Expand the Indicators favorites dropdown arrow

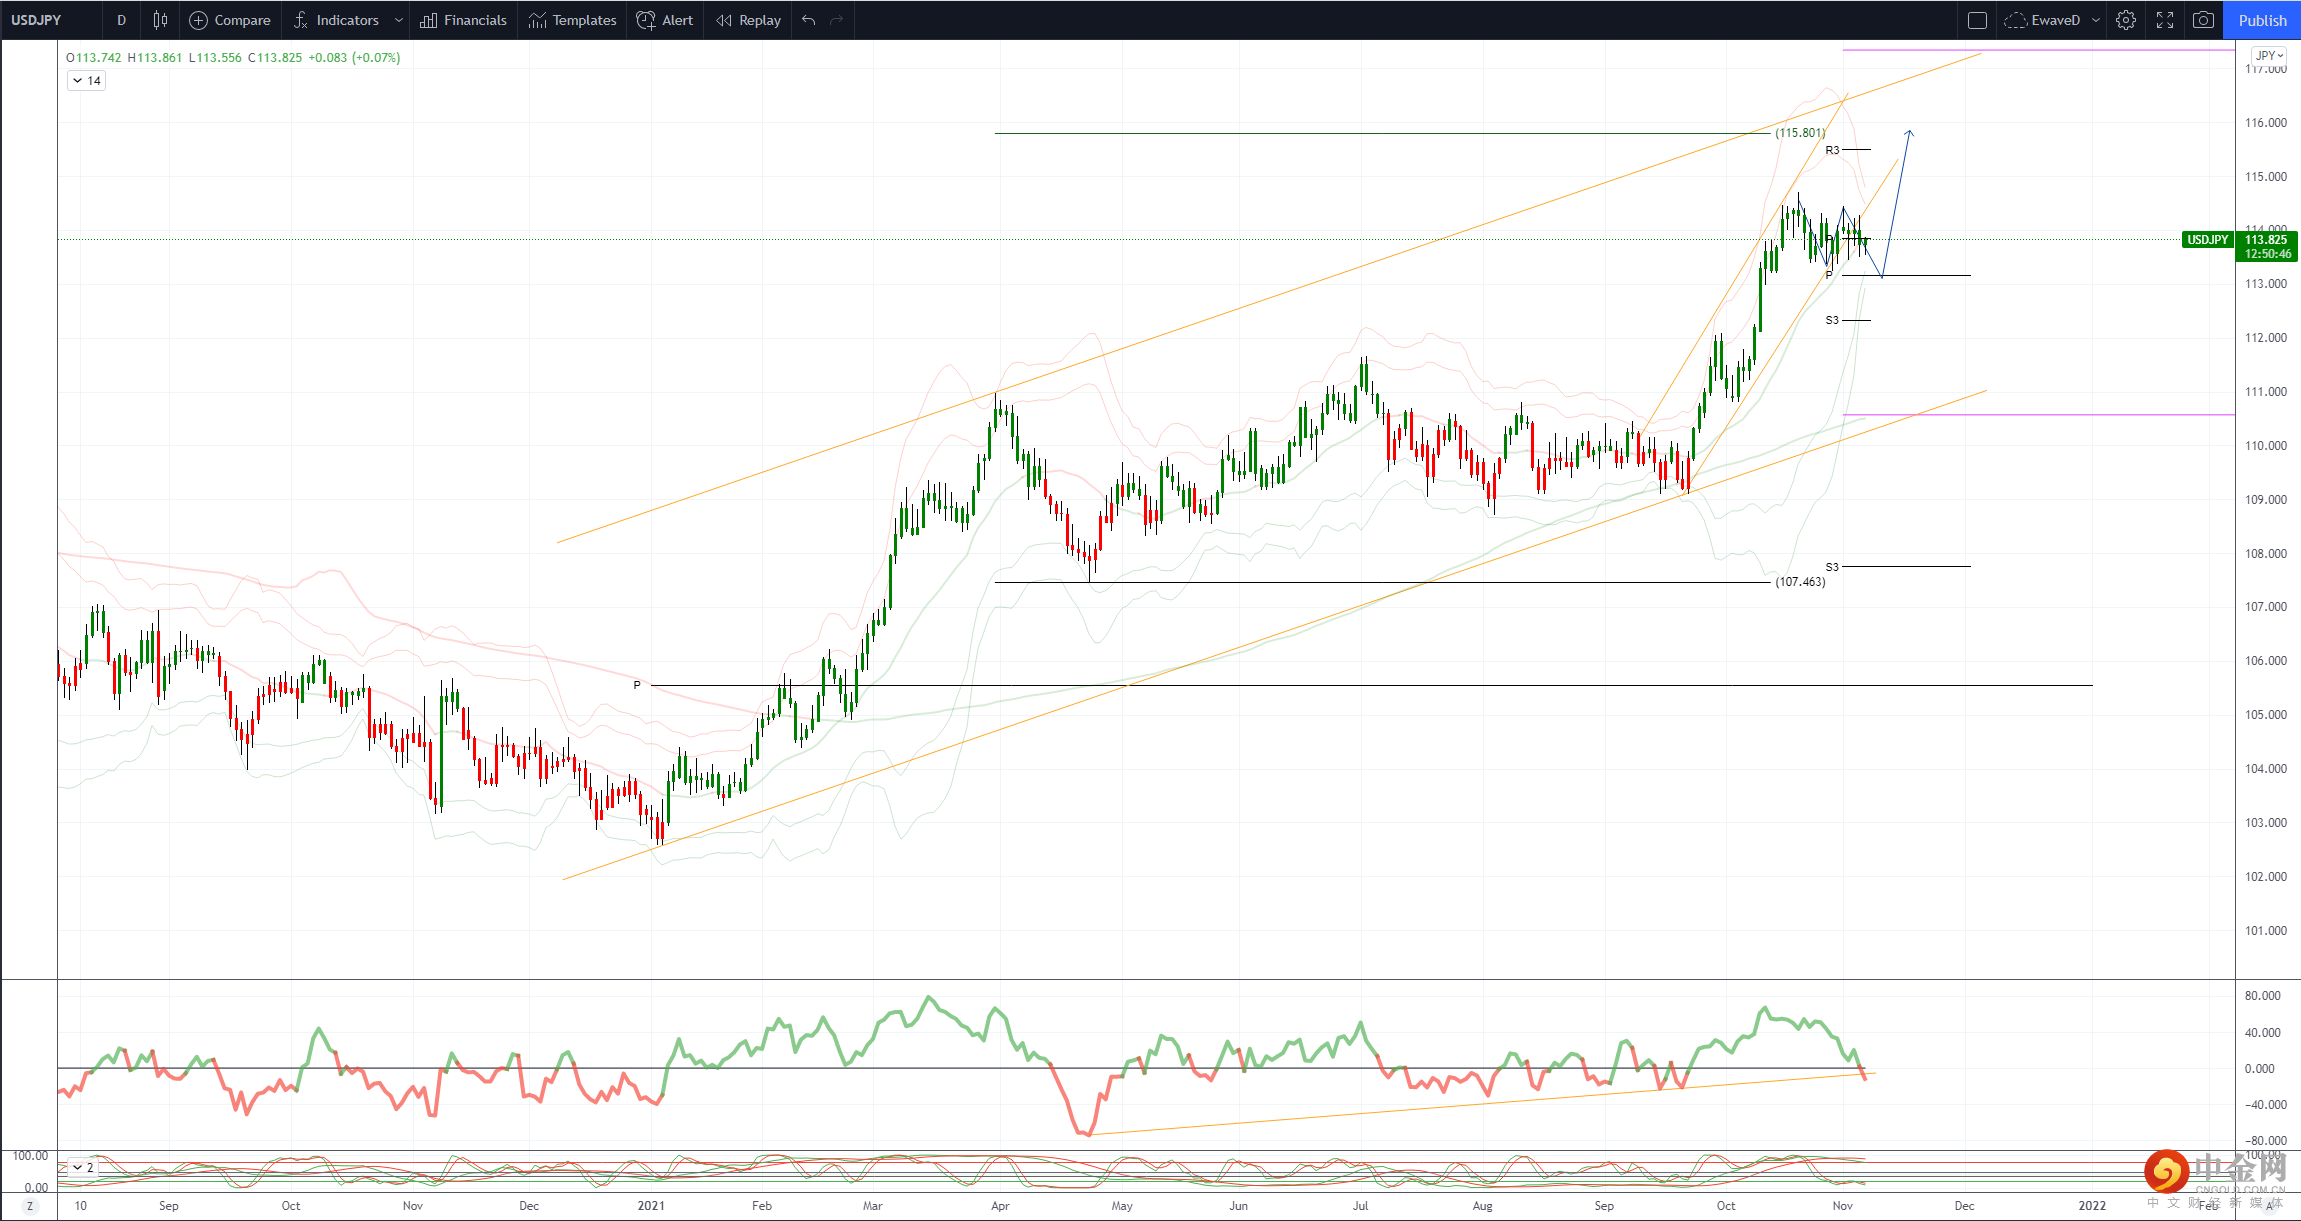[x=398, y=20]
